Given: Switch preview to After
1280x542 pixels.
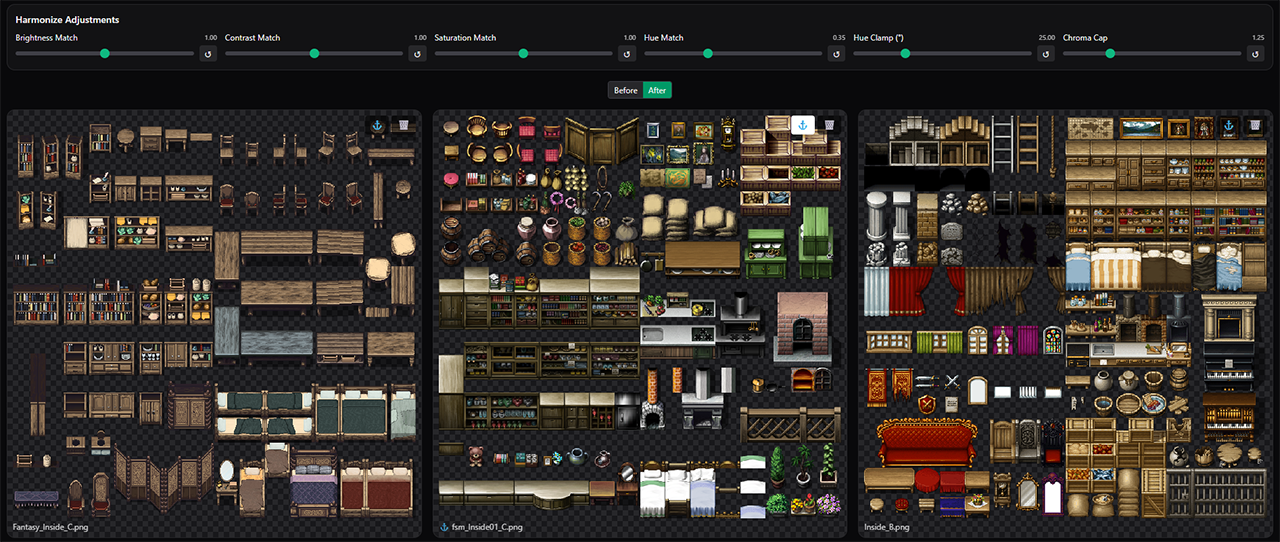Looking at the screenshot, I should [657, 90].
